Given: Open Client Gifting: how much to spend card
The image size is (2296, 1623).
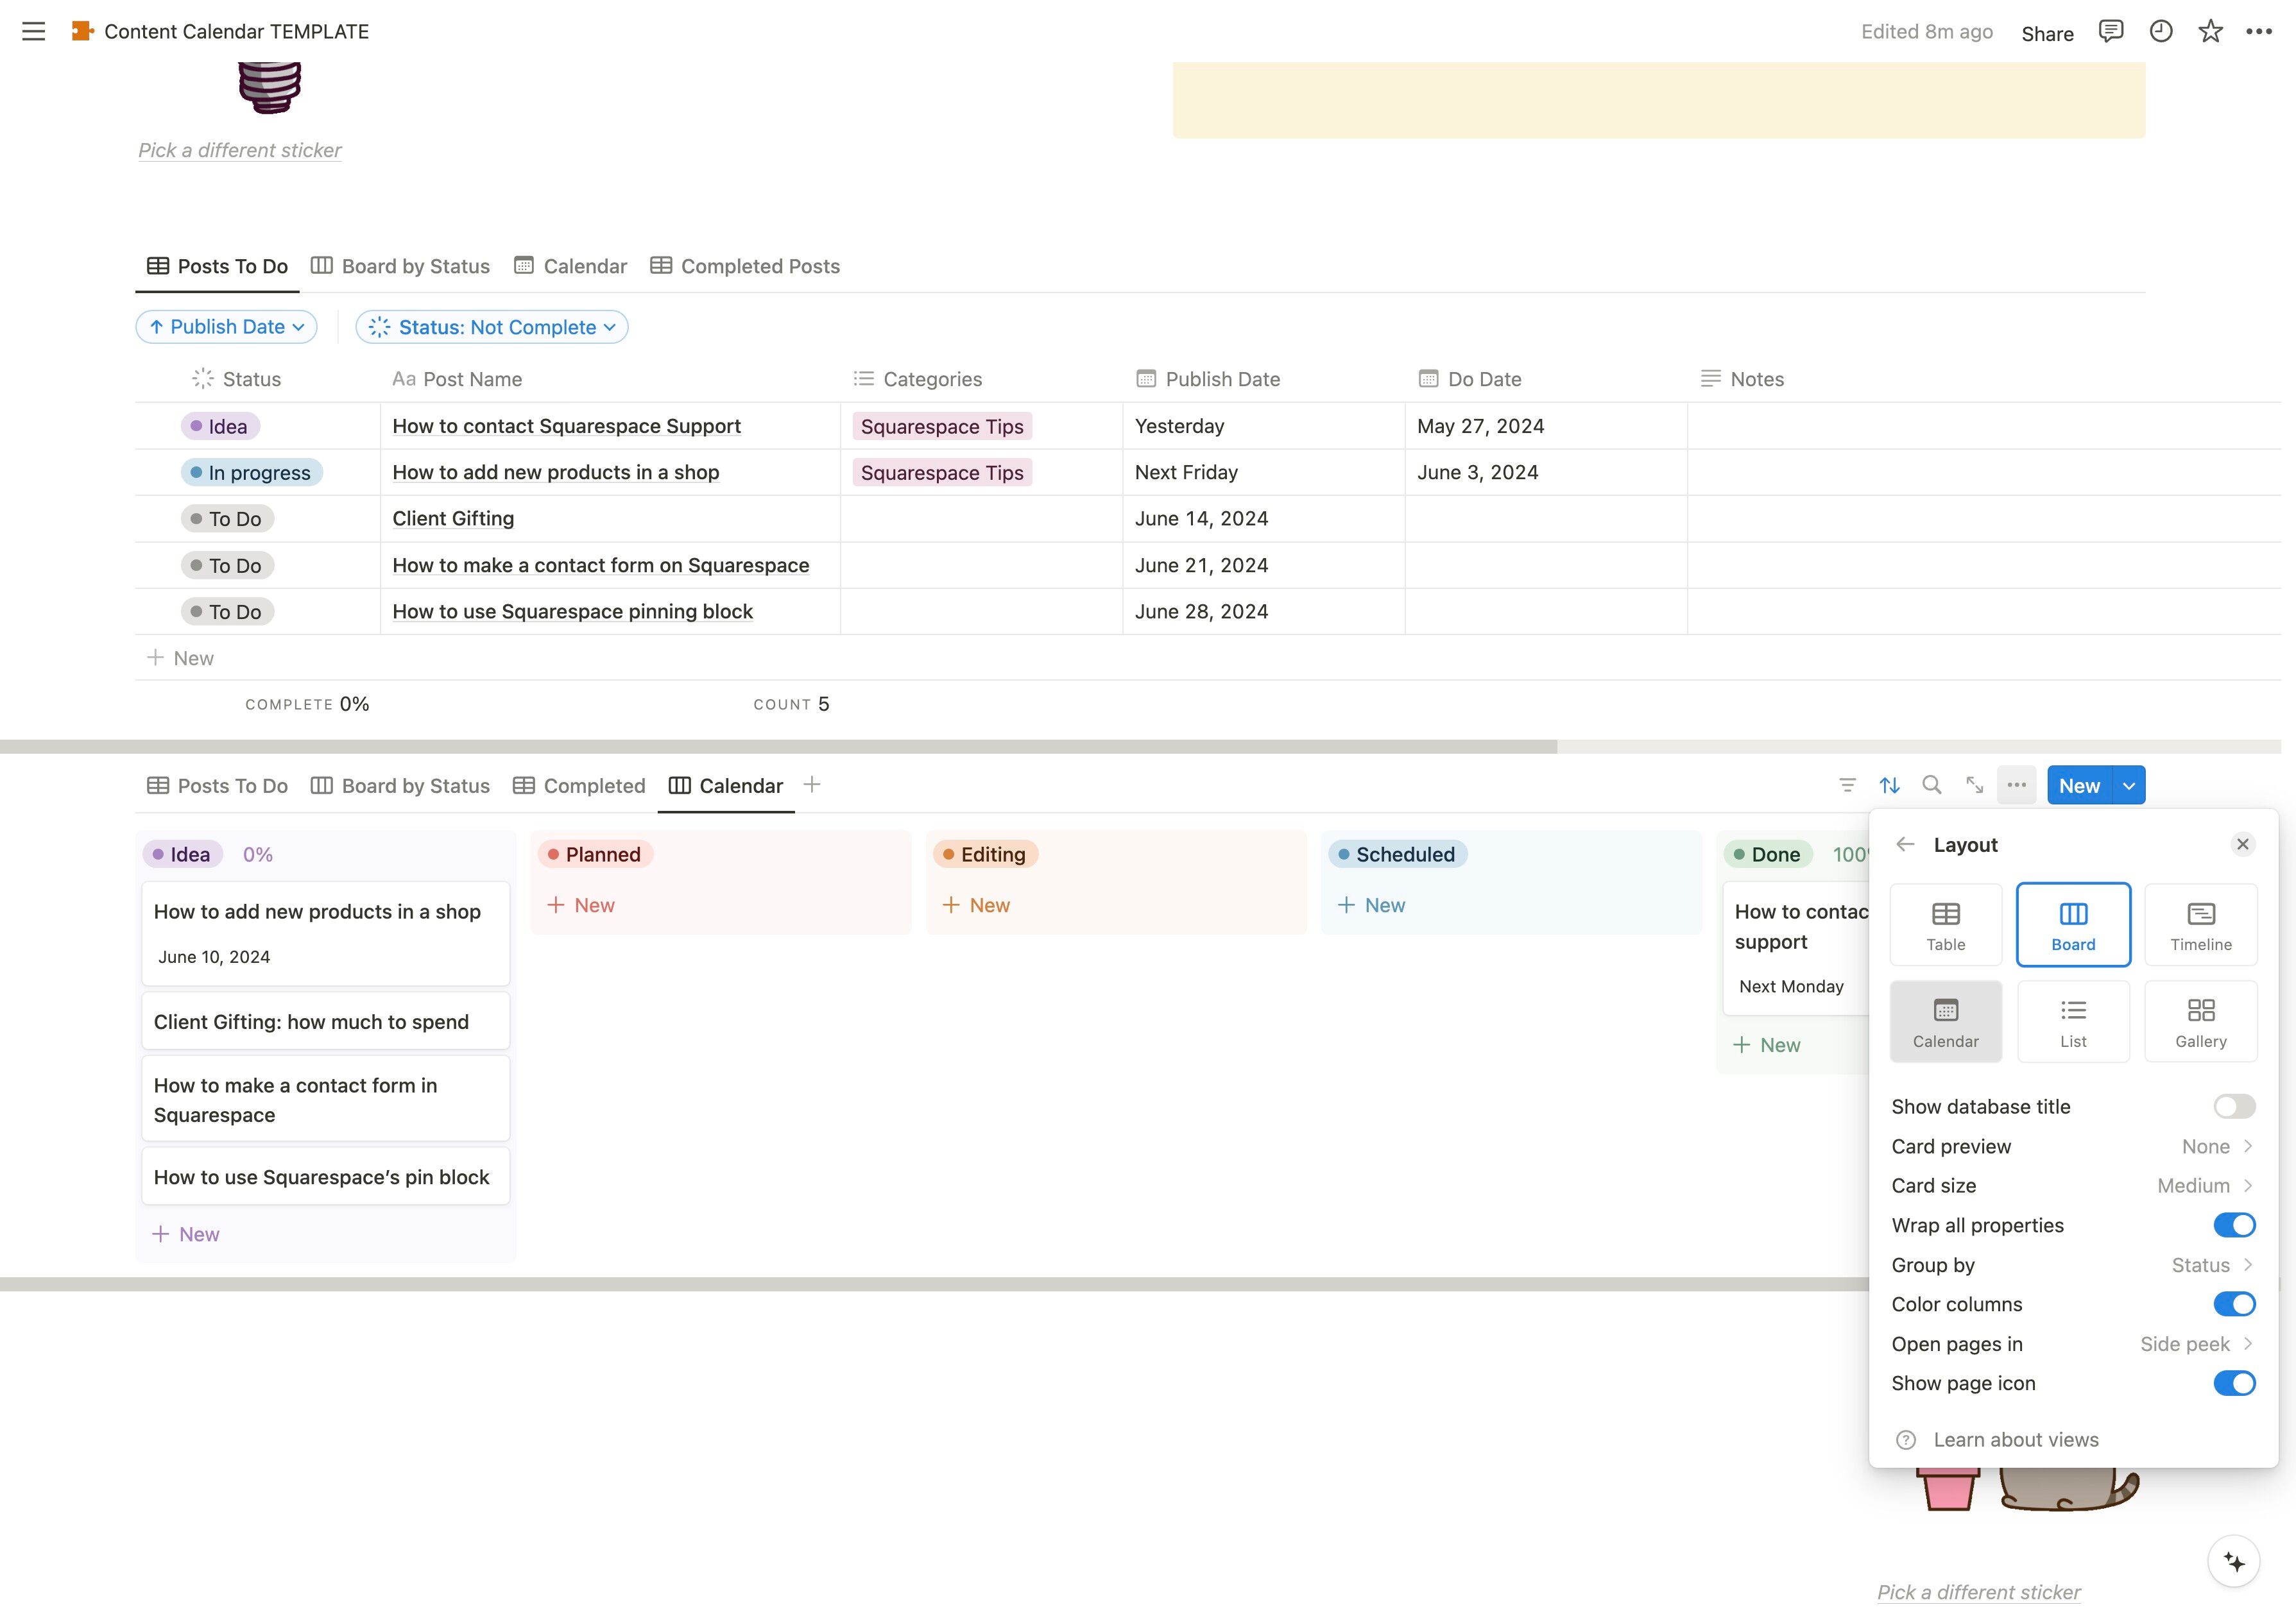Looking at the screenshot, I should tap(311, 1022).
